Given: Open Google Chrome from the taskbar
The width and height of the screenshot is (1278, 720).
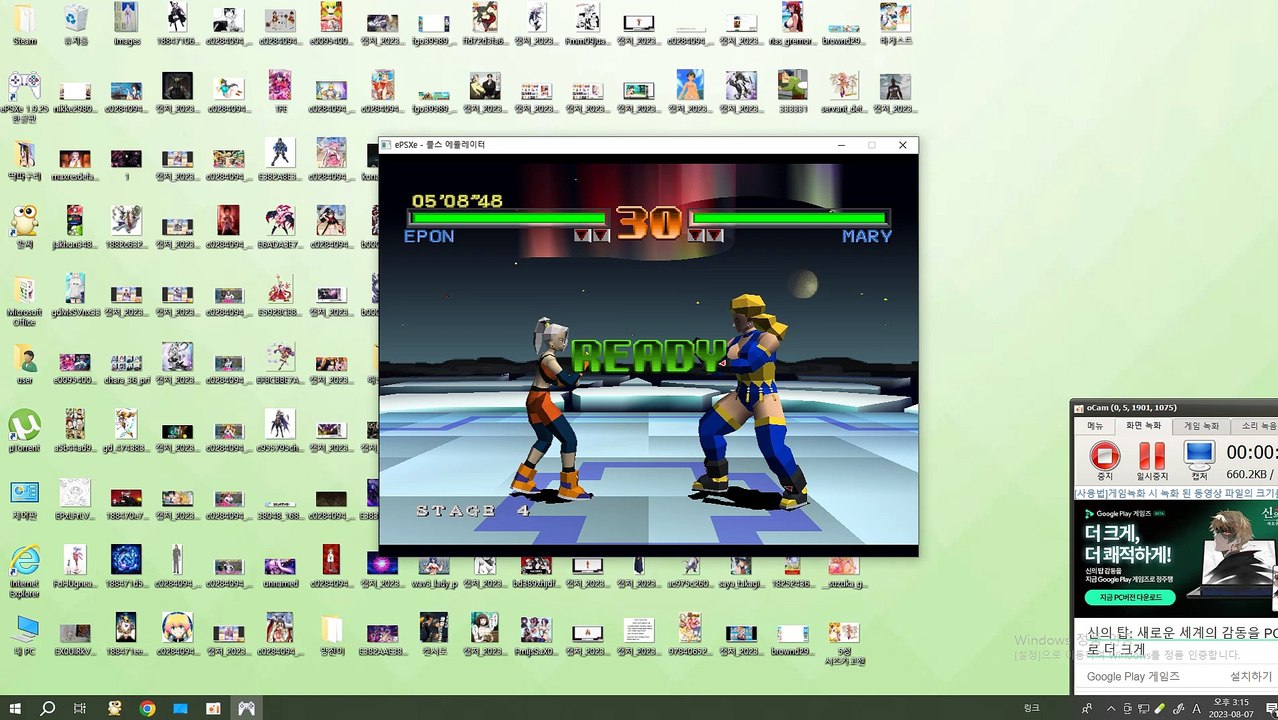Looking at the screenshot, I should (x=147, y=708).
